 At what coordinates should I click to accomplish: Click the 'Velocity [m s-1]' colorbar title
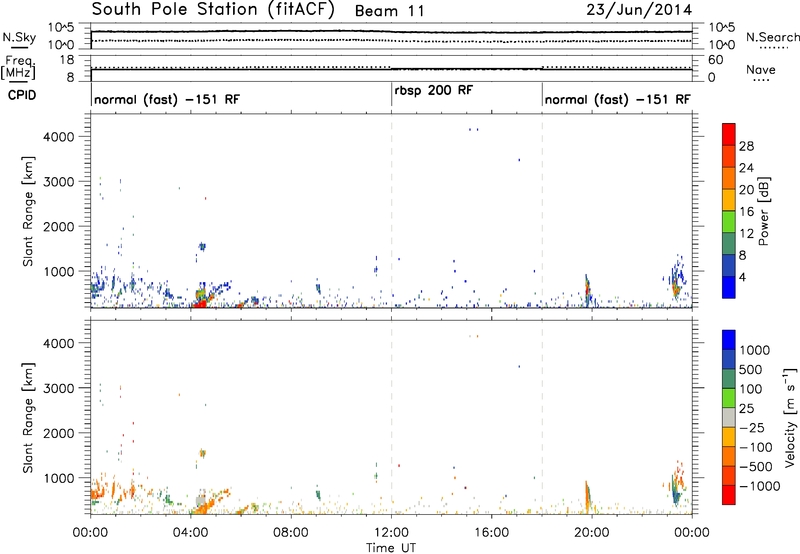click(790, 417)
